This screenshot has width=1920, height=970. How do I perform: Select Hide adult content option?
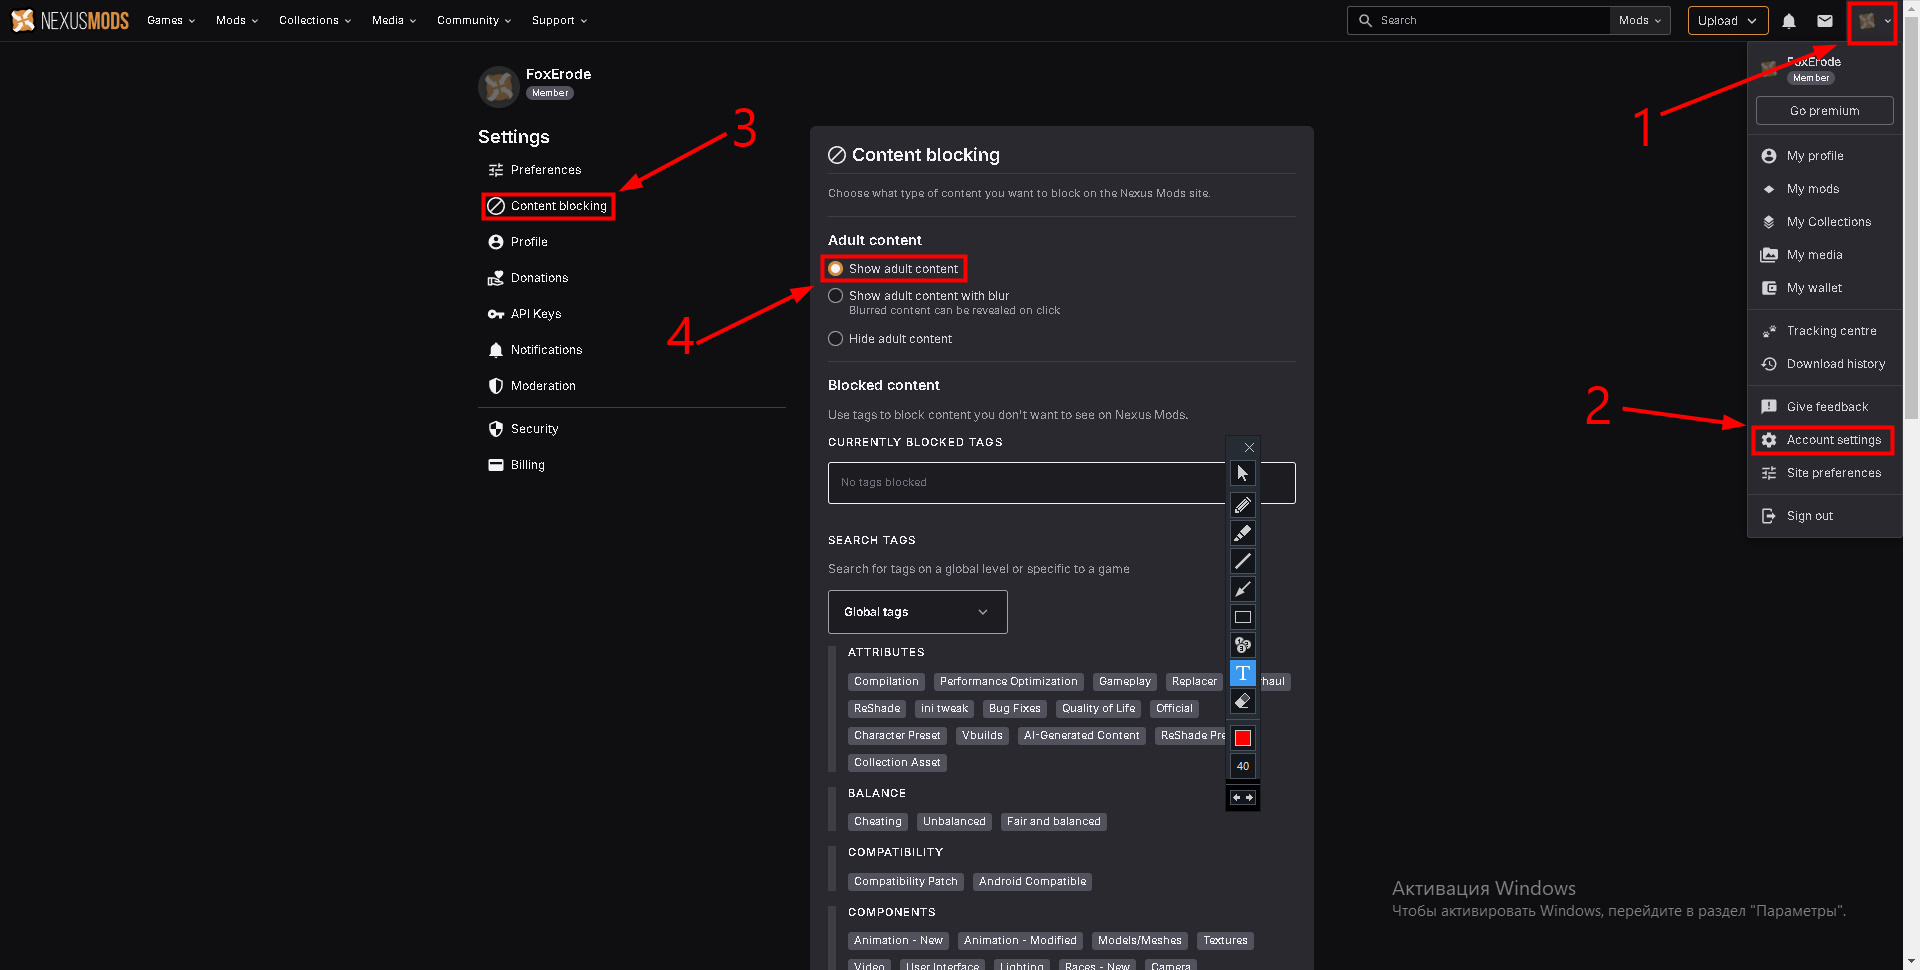[x=836, y=339]
